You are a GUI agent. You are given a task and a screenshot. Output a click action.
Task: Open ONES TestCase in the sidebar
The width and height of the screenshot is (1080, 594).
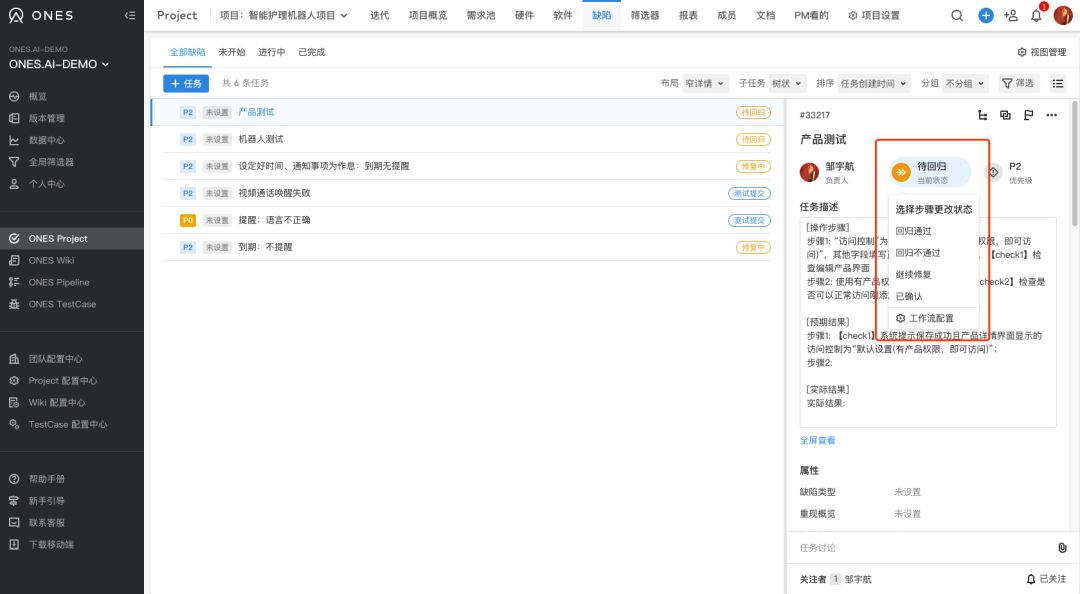pyautogui.click(x=62, y=304)
